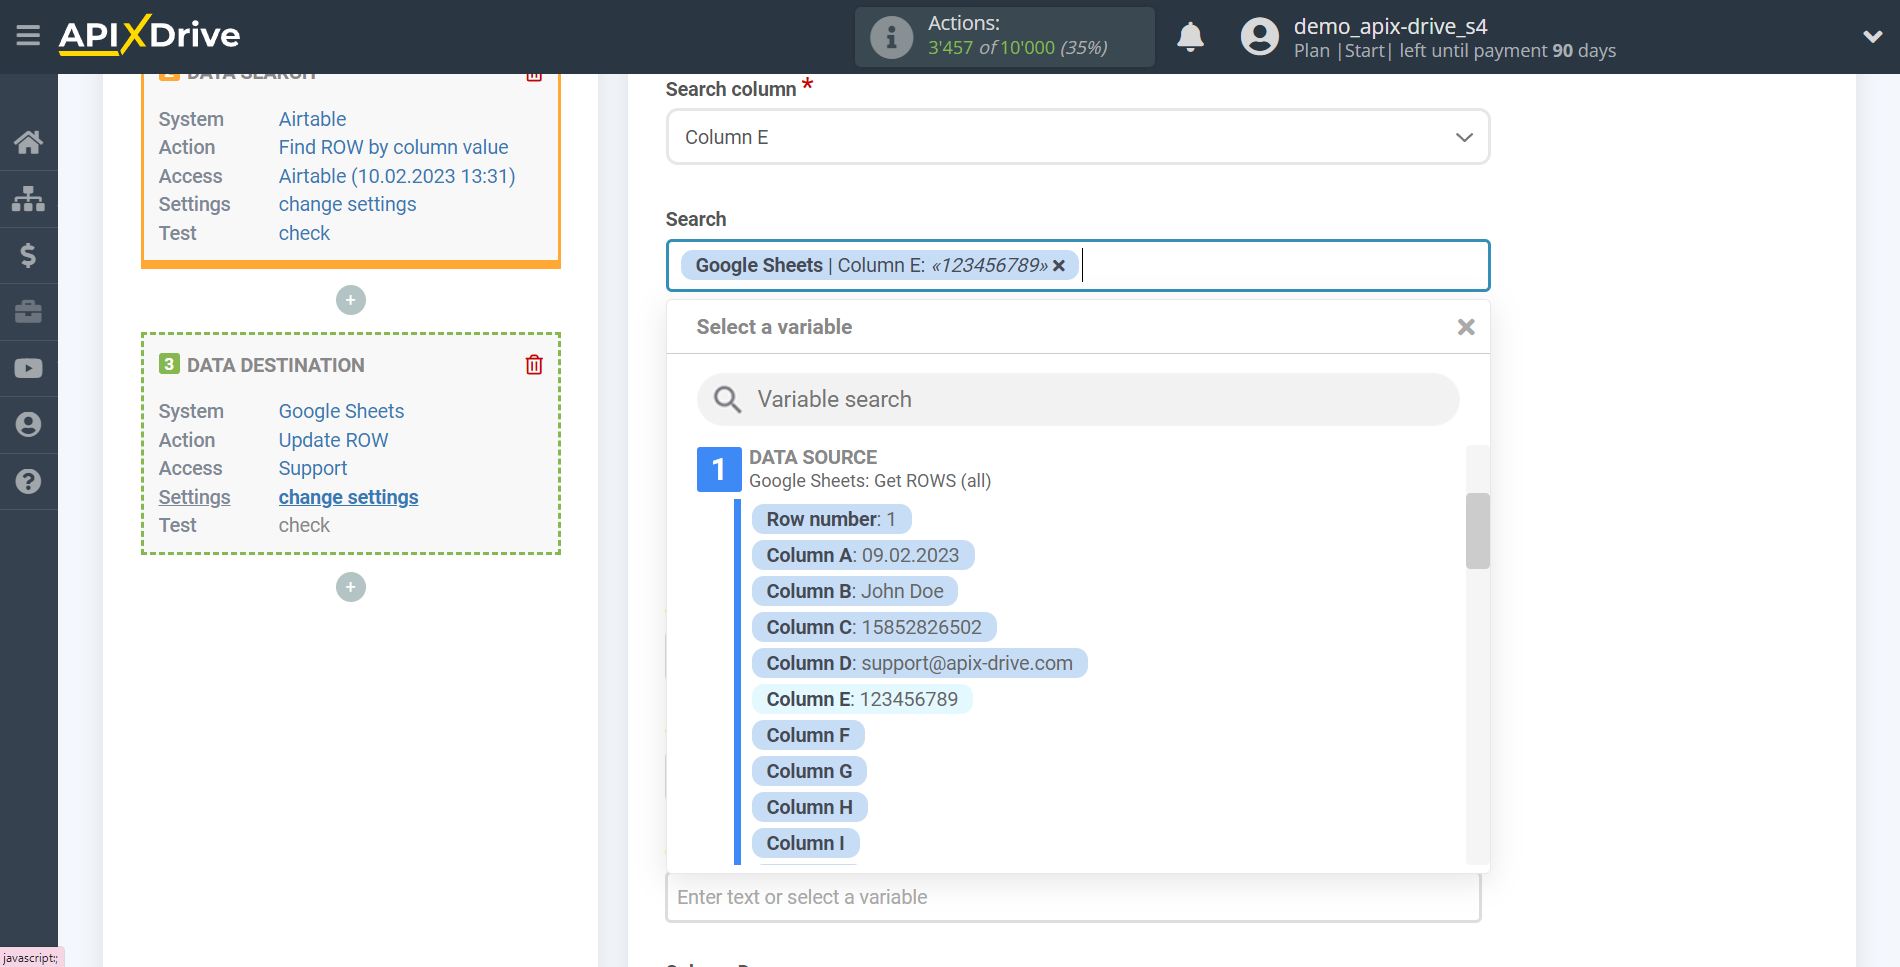Go to Home in sidebar
The width and height of the screenshot is (1900, 967).
tap(28, 142)
